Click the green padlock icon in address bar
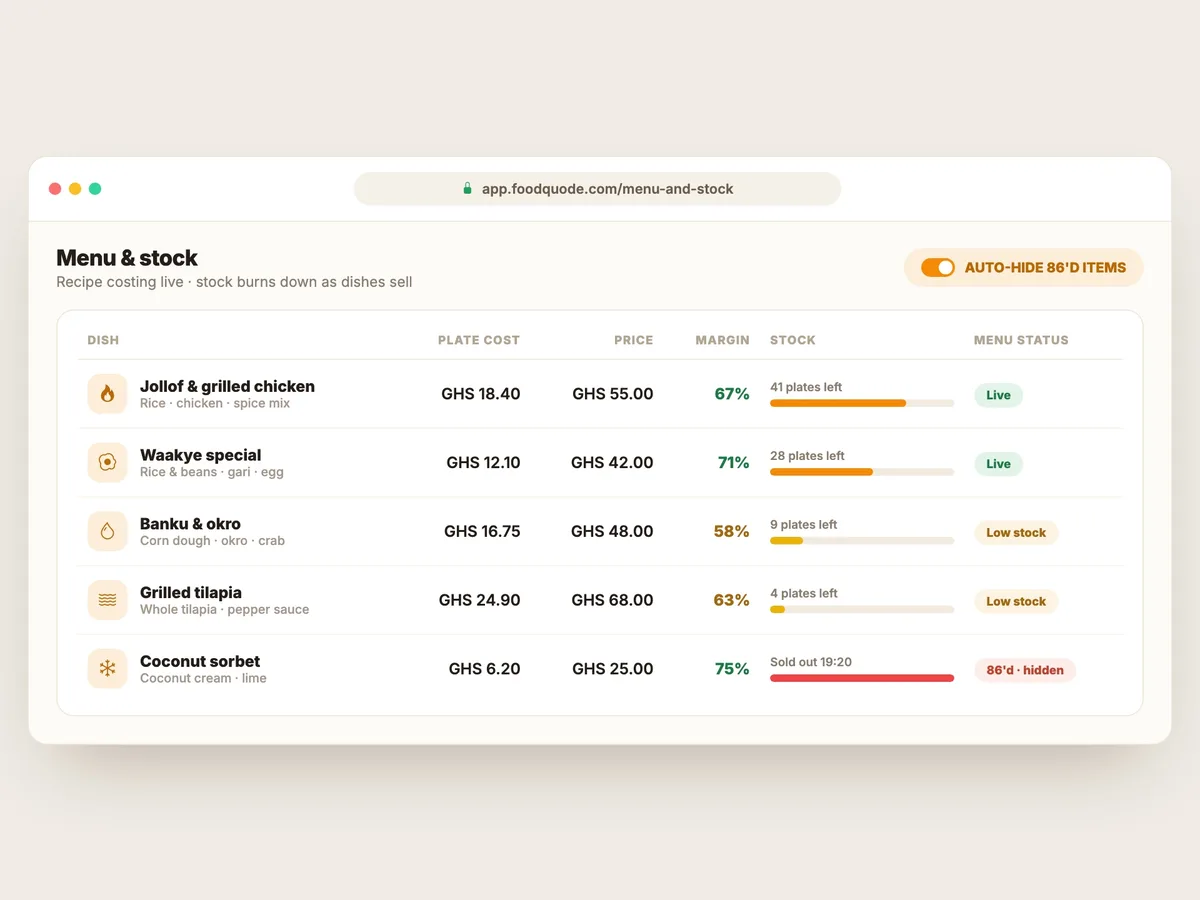1200x900 pixels. [x=467, y=188]
